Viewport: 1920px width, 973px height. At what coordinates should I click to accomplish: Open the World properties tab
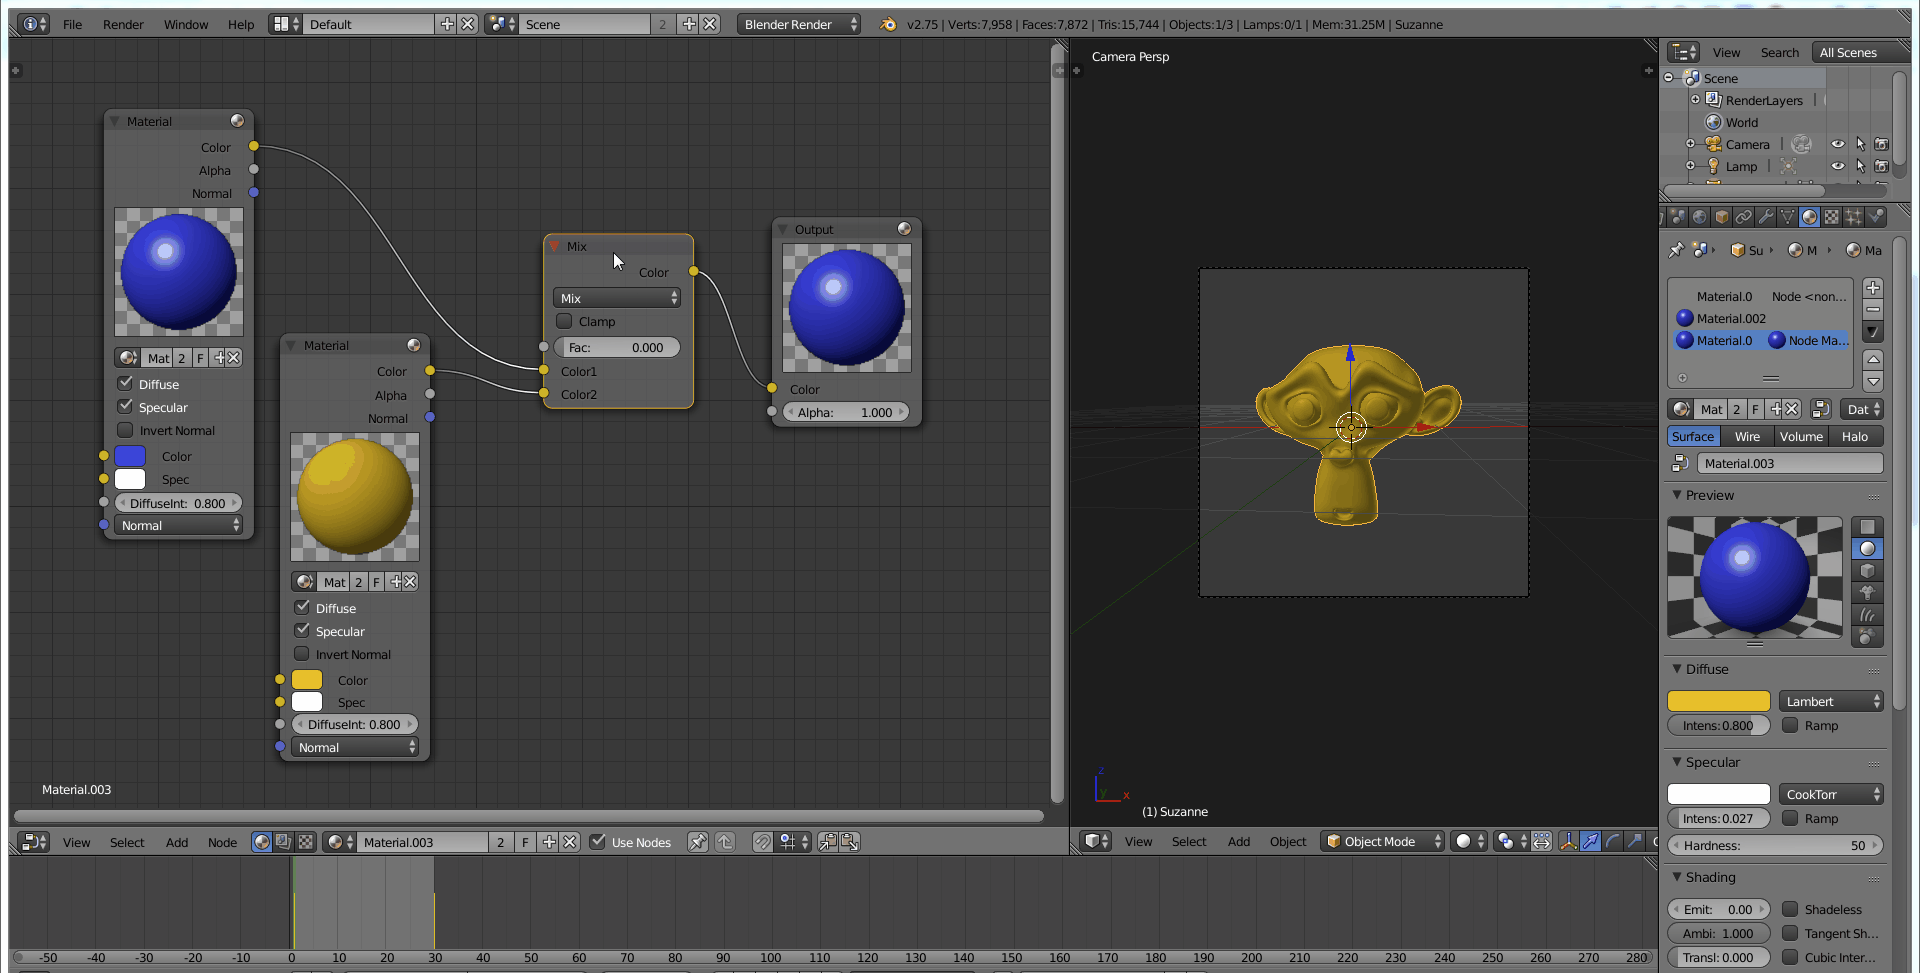(1701, 217)
